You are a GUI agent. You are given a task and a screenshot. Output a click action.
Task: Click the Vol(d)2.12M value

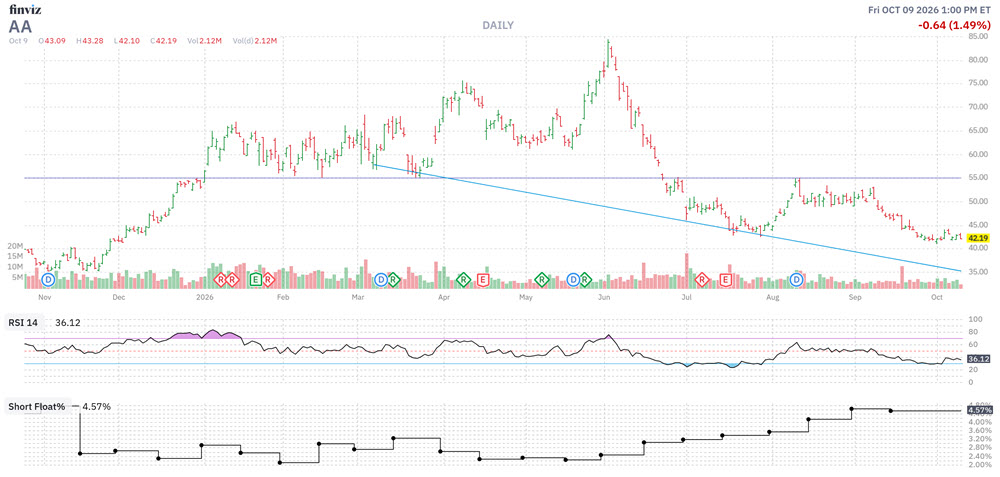[x=254, y=41]
